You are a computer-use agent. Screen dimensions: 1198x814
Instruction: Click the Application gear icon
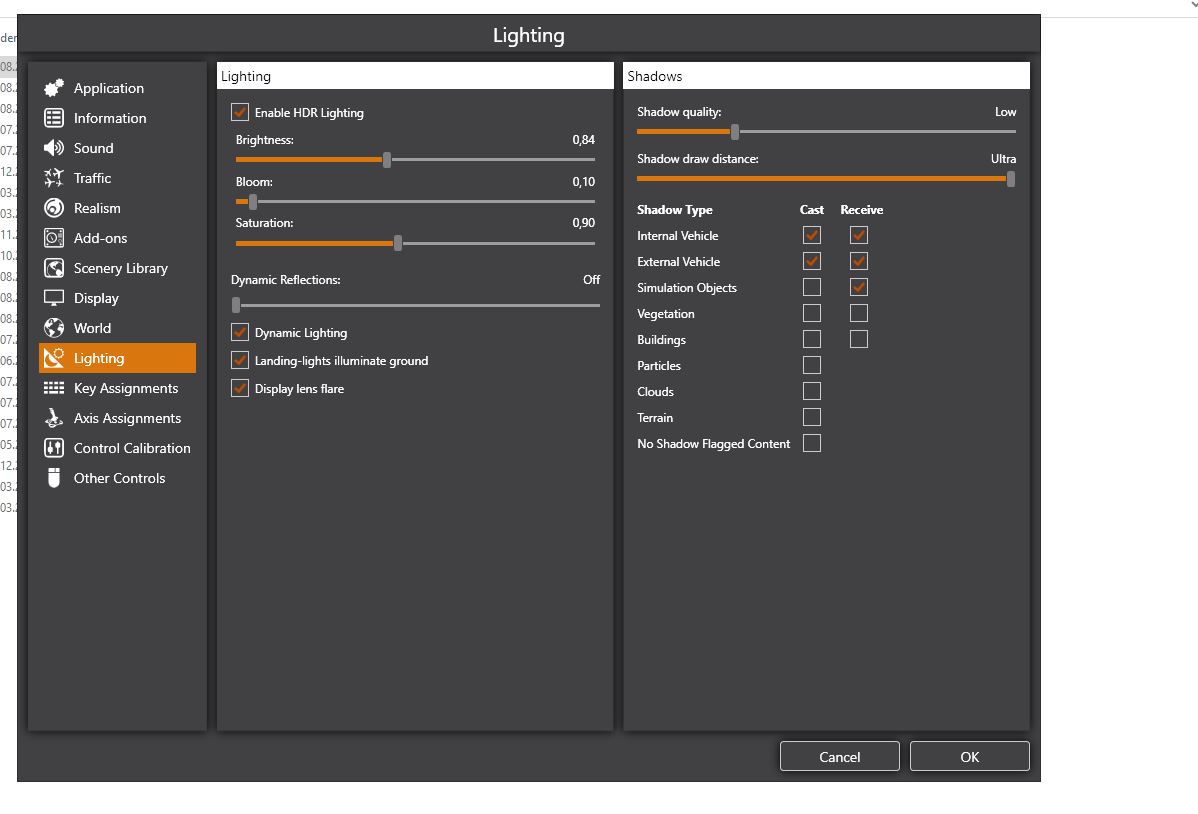53,88
